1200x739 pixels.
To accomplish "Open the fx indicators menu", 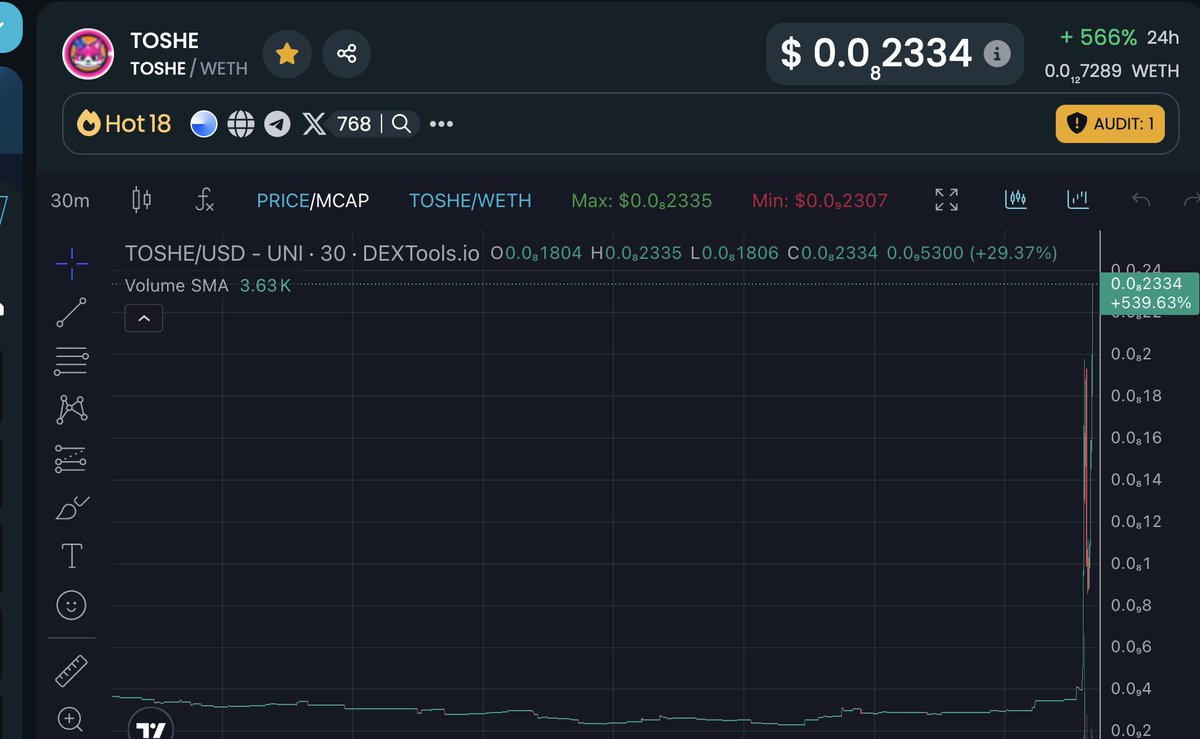I will point(204,200).
